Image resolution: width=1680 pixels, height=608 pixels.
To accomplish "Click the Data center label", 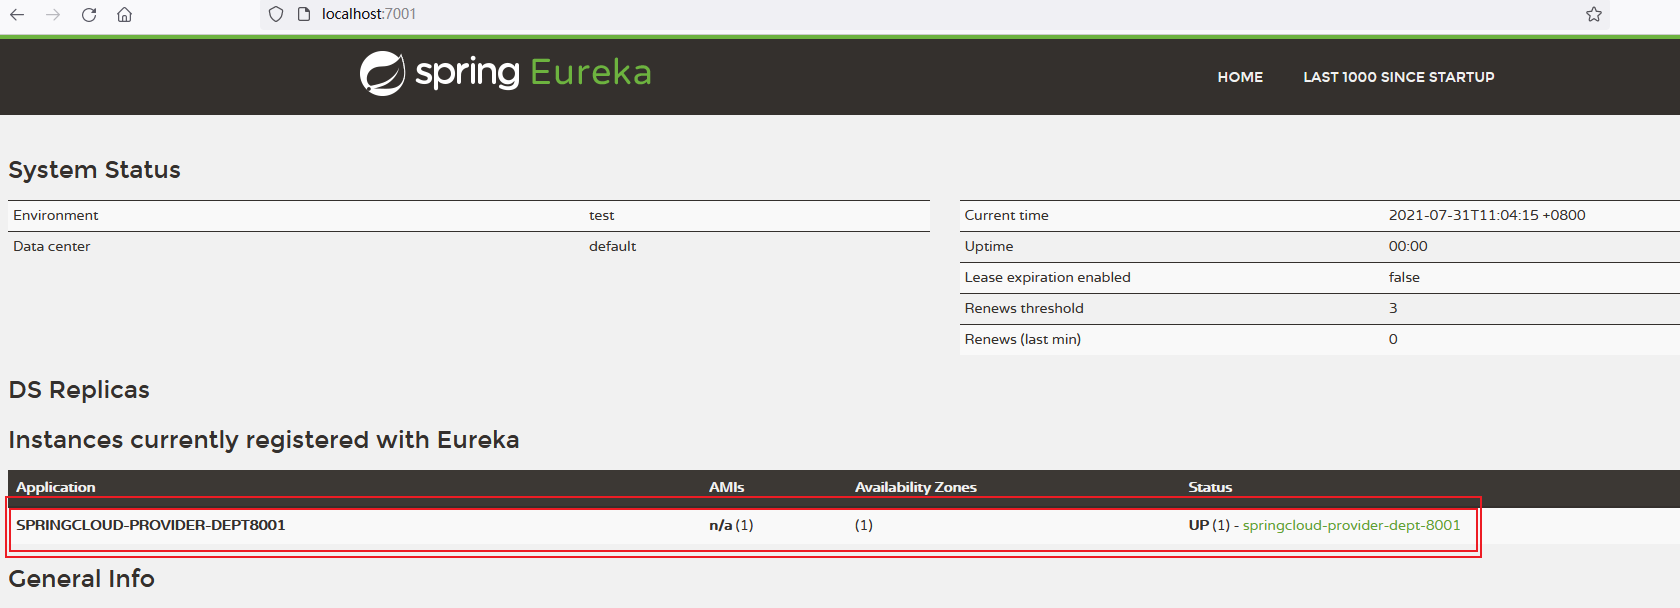I will pos(52,246).
